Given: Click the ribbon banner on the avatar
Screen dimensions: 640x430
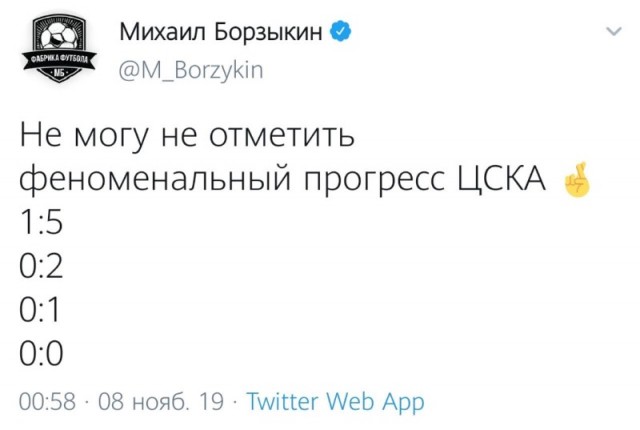Looking at the screenshot, I should [59, 61].
